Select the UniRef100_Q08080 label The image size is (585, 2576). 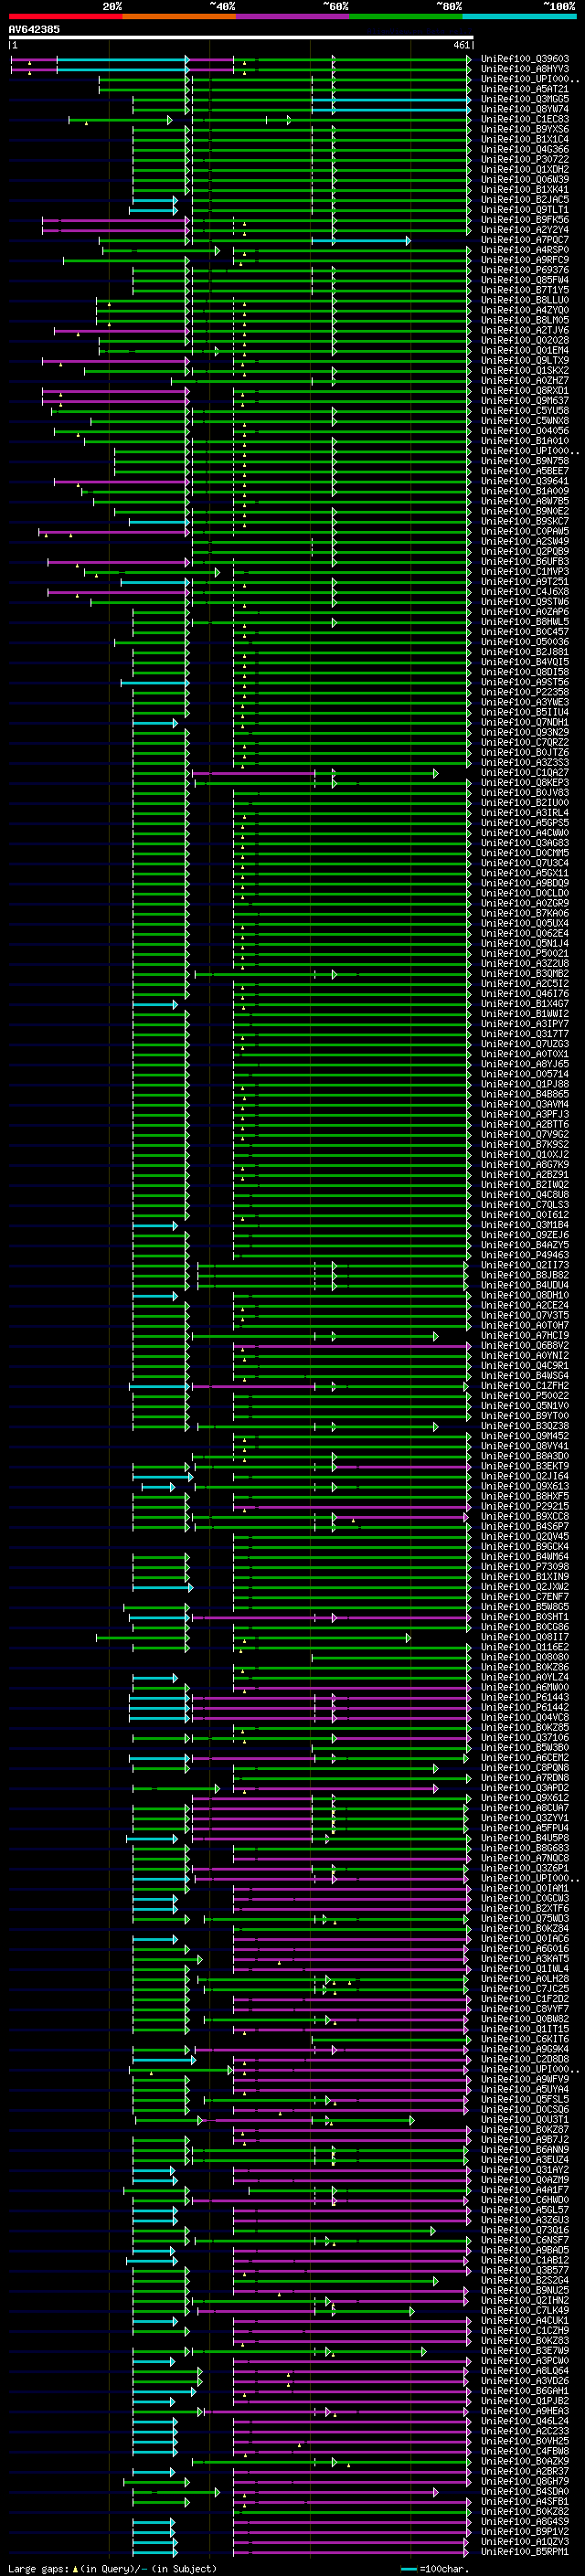[525, 1657]
